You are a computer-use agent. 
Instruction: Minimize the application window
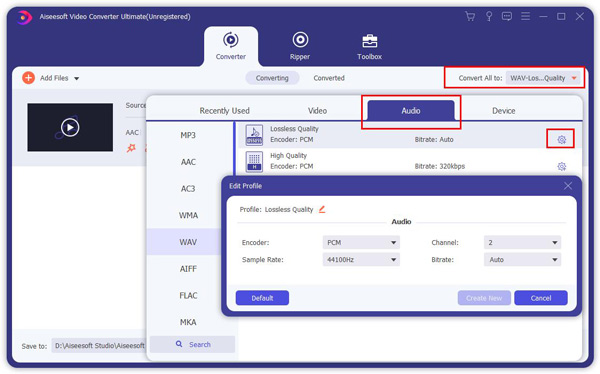point(543,16)
